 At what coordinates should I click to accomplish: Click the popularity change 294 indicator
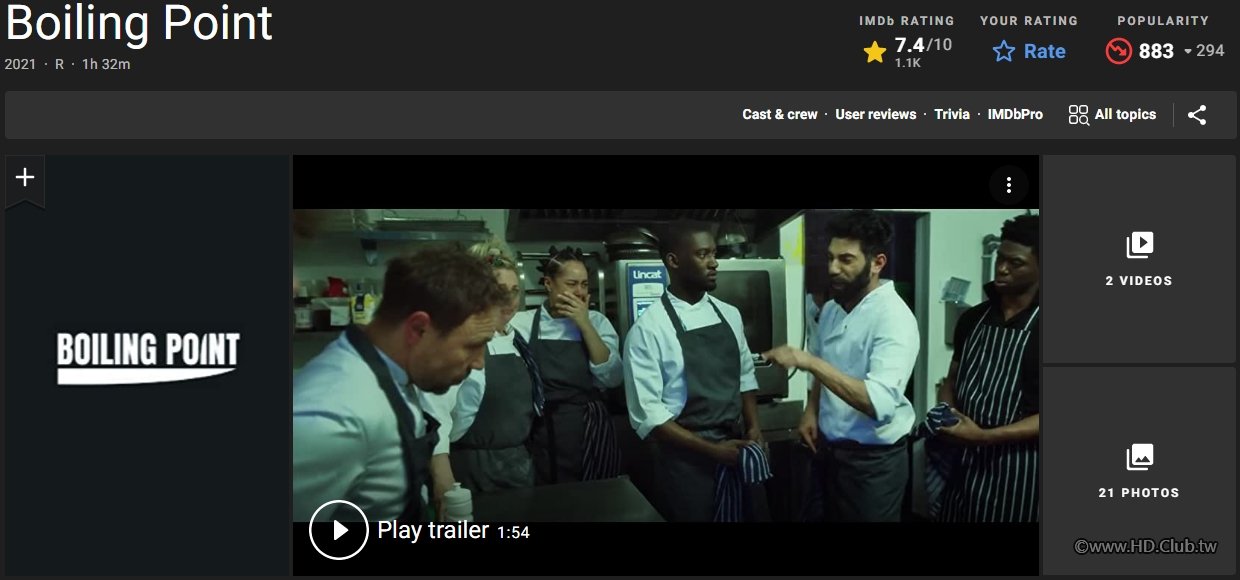(x=1204, y=51)
